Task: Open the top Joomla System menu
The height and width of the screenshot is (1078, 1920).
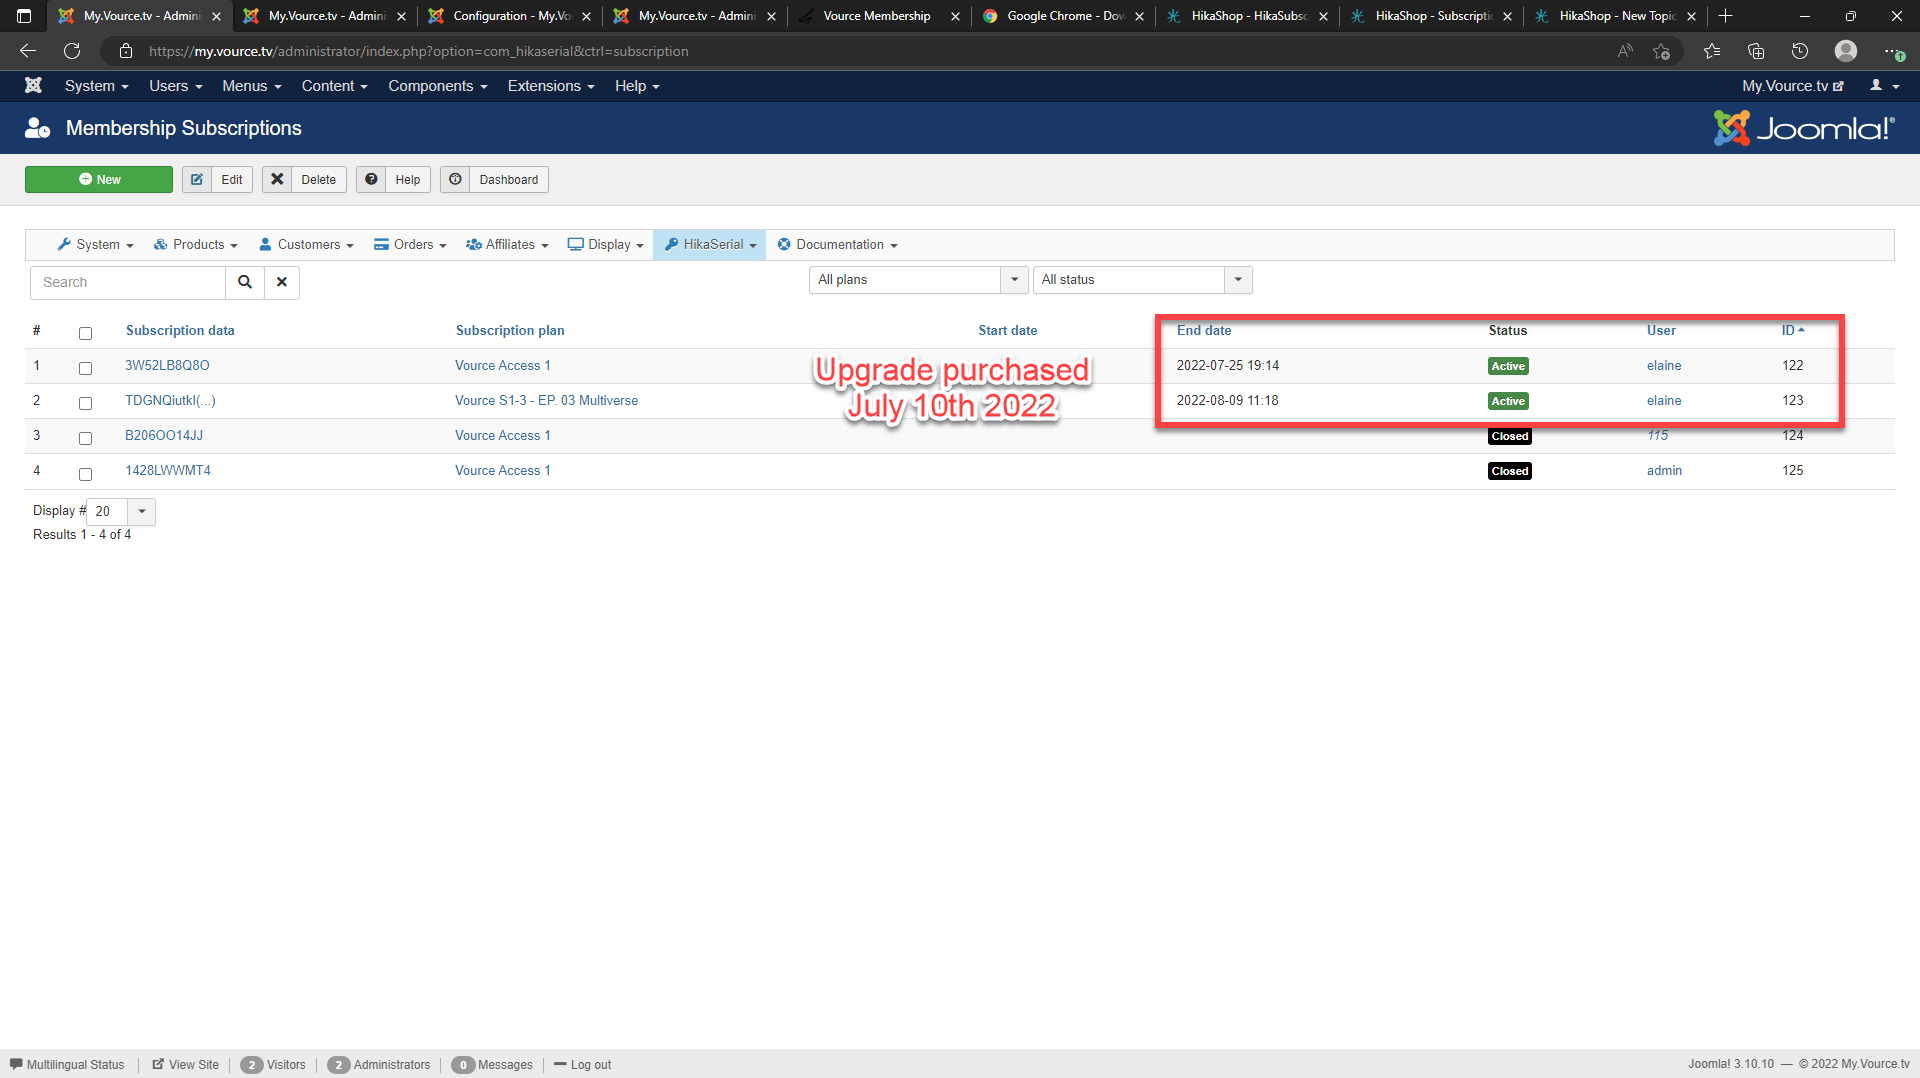Action: pyautogui.click(x=97, y=86)
